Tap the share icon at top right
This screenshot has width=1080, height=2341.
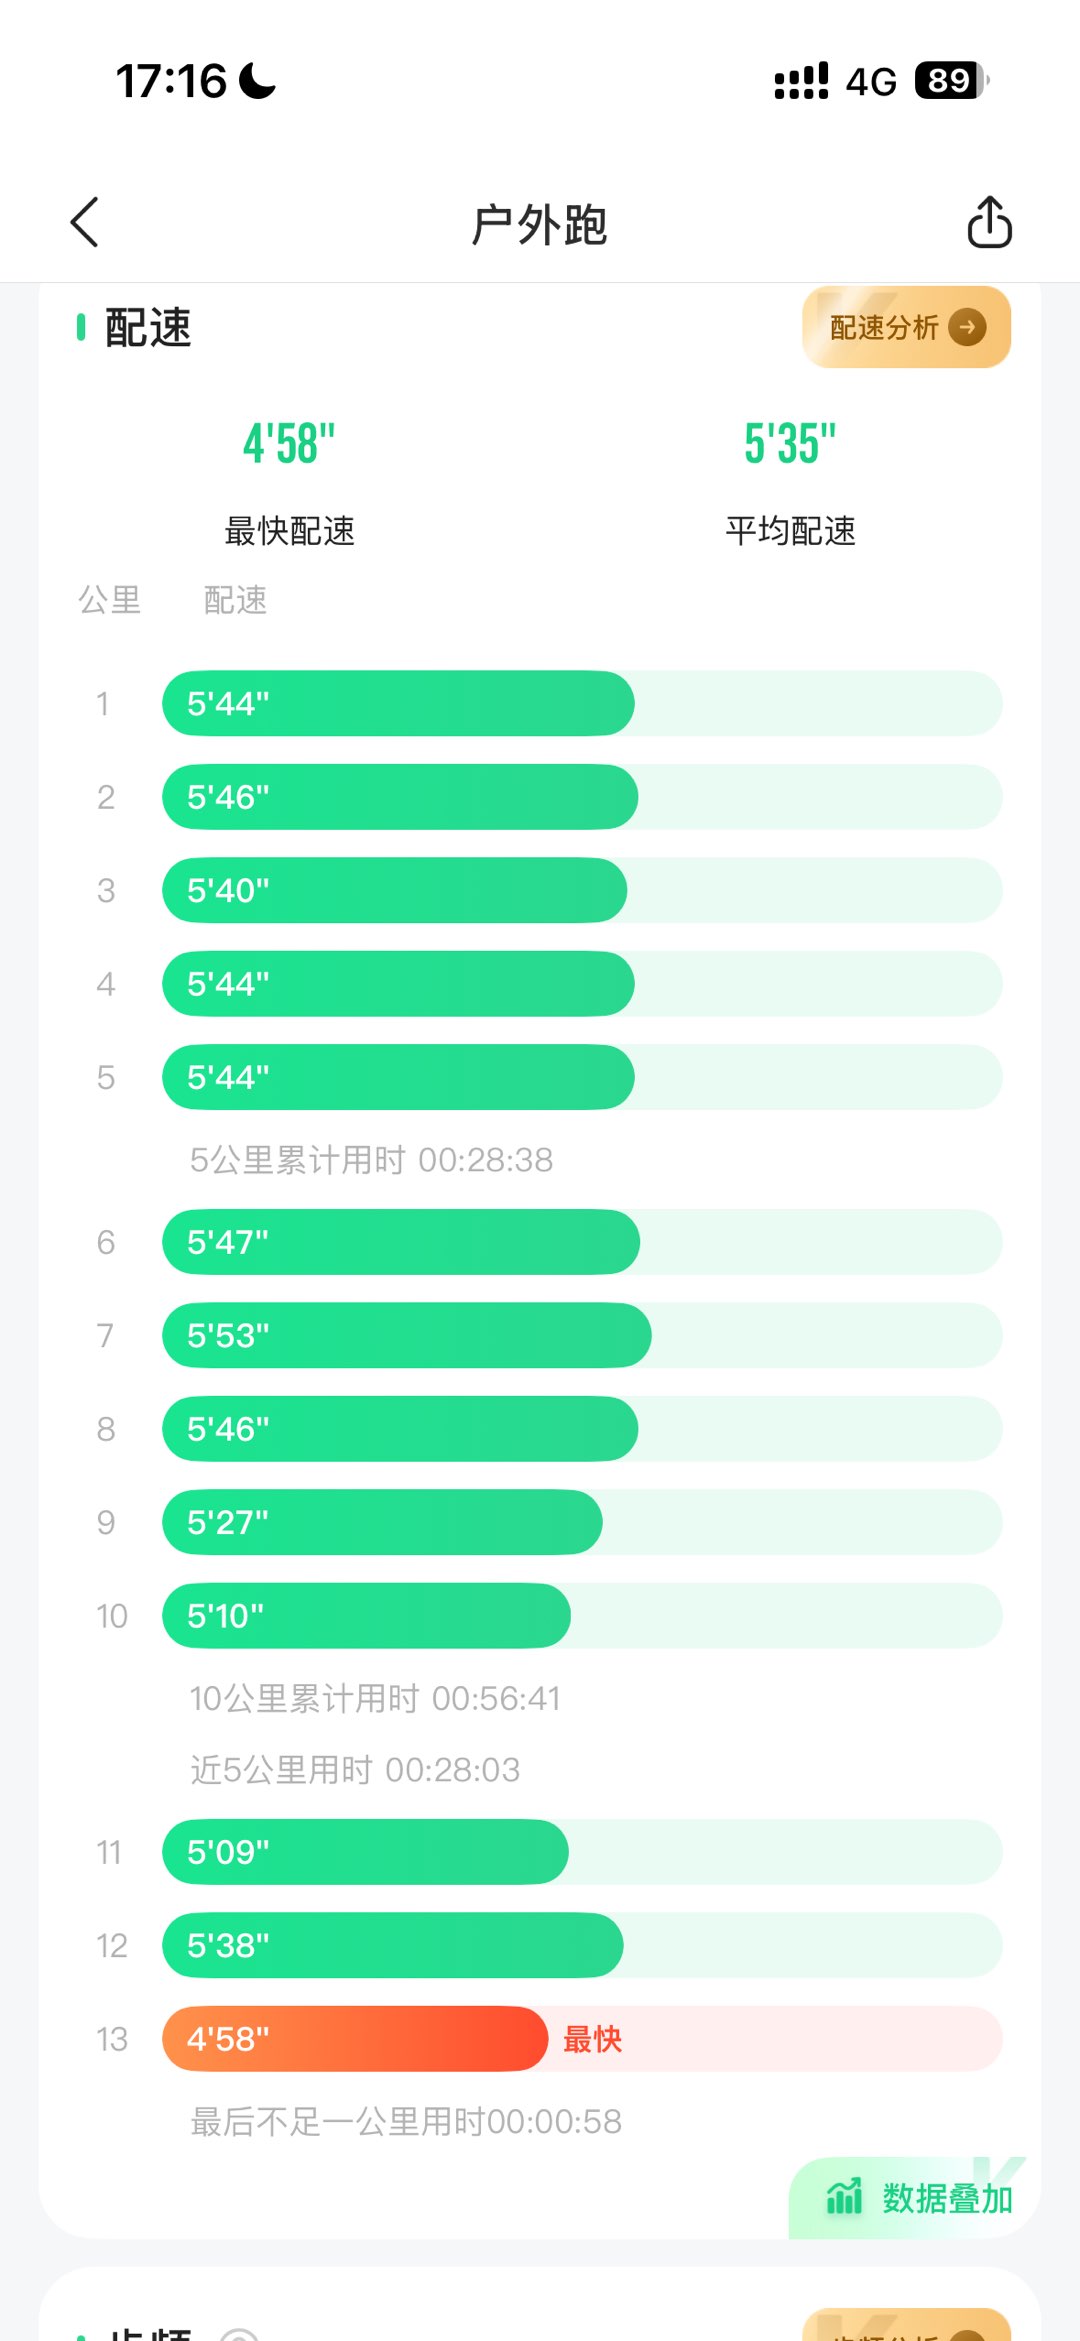[x=989, y=222]
